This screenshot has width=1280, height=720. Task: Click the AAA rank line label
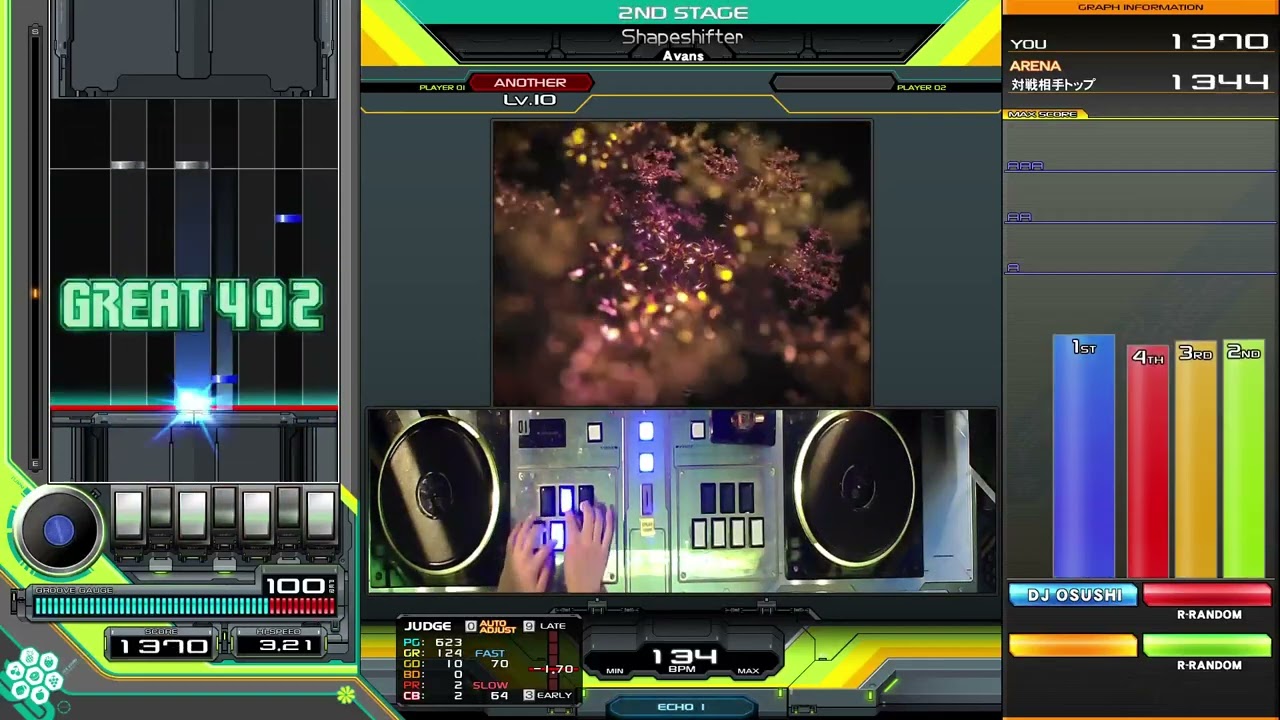(1025, 166)
